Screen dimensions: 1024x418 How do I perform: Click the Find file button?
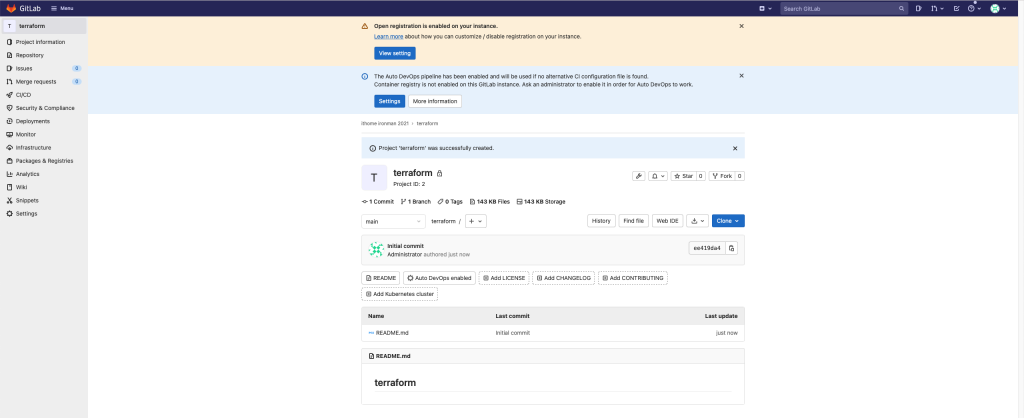point(633,221)
